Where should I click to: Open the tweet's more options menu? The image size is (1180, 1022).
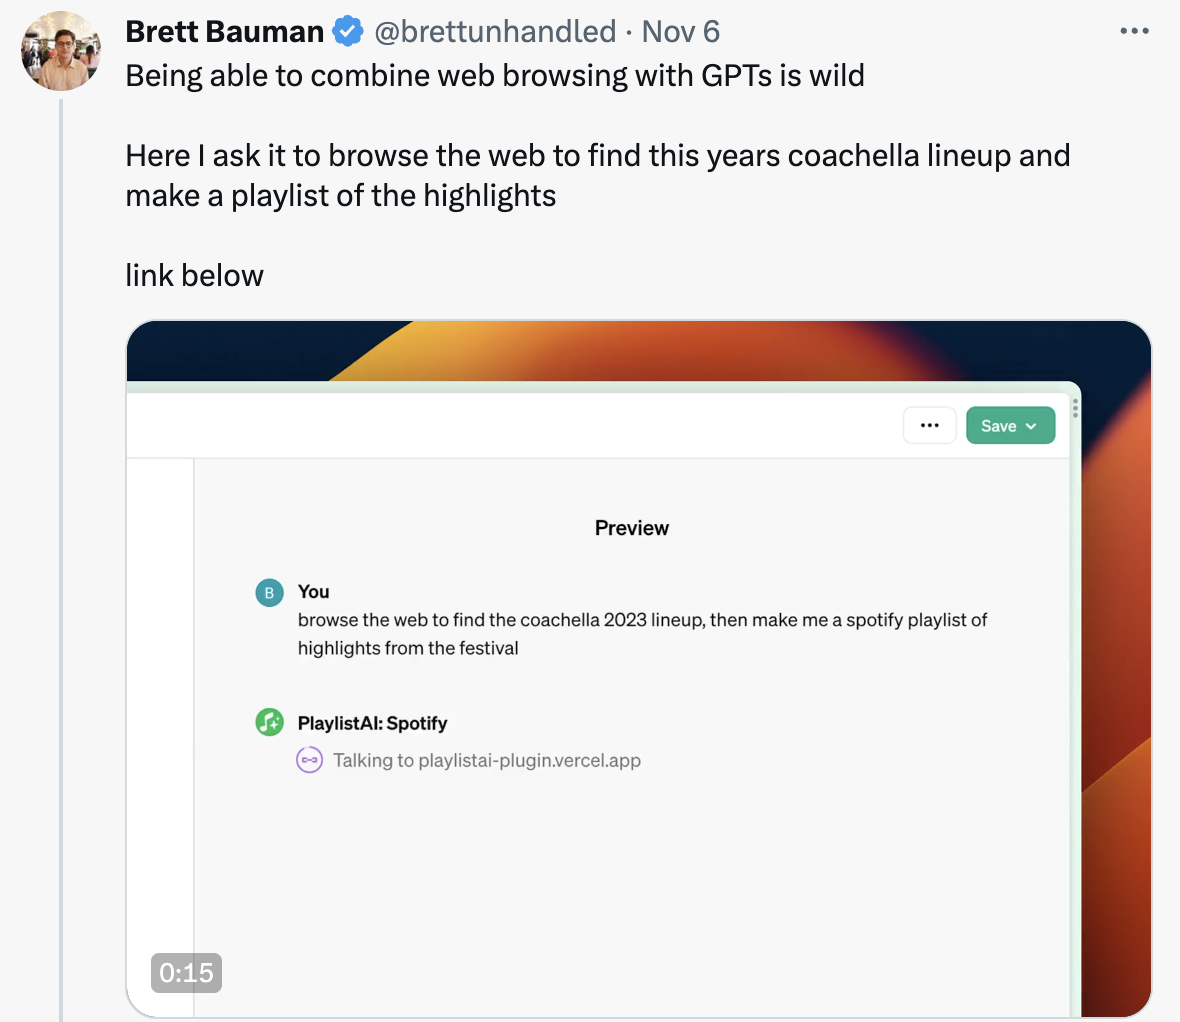point(1134,32)
